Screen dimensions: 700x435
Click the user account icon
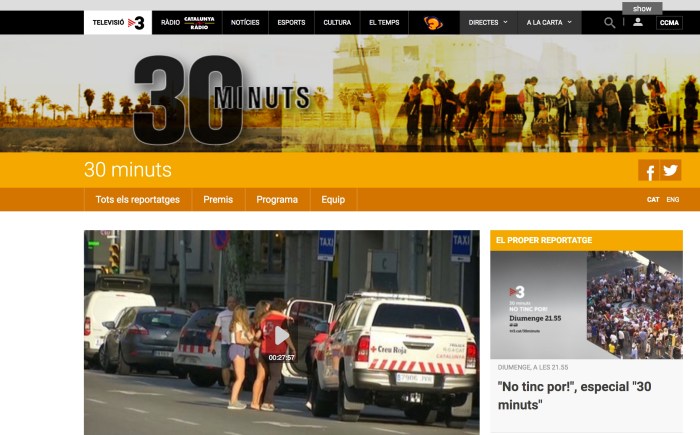click(x=638, y=22)
